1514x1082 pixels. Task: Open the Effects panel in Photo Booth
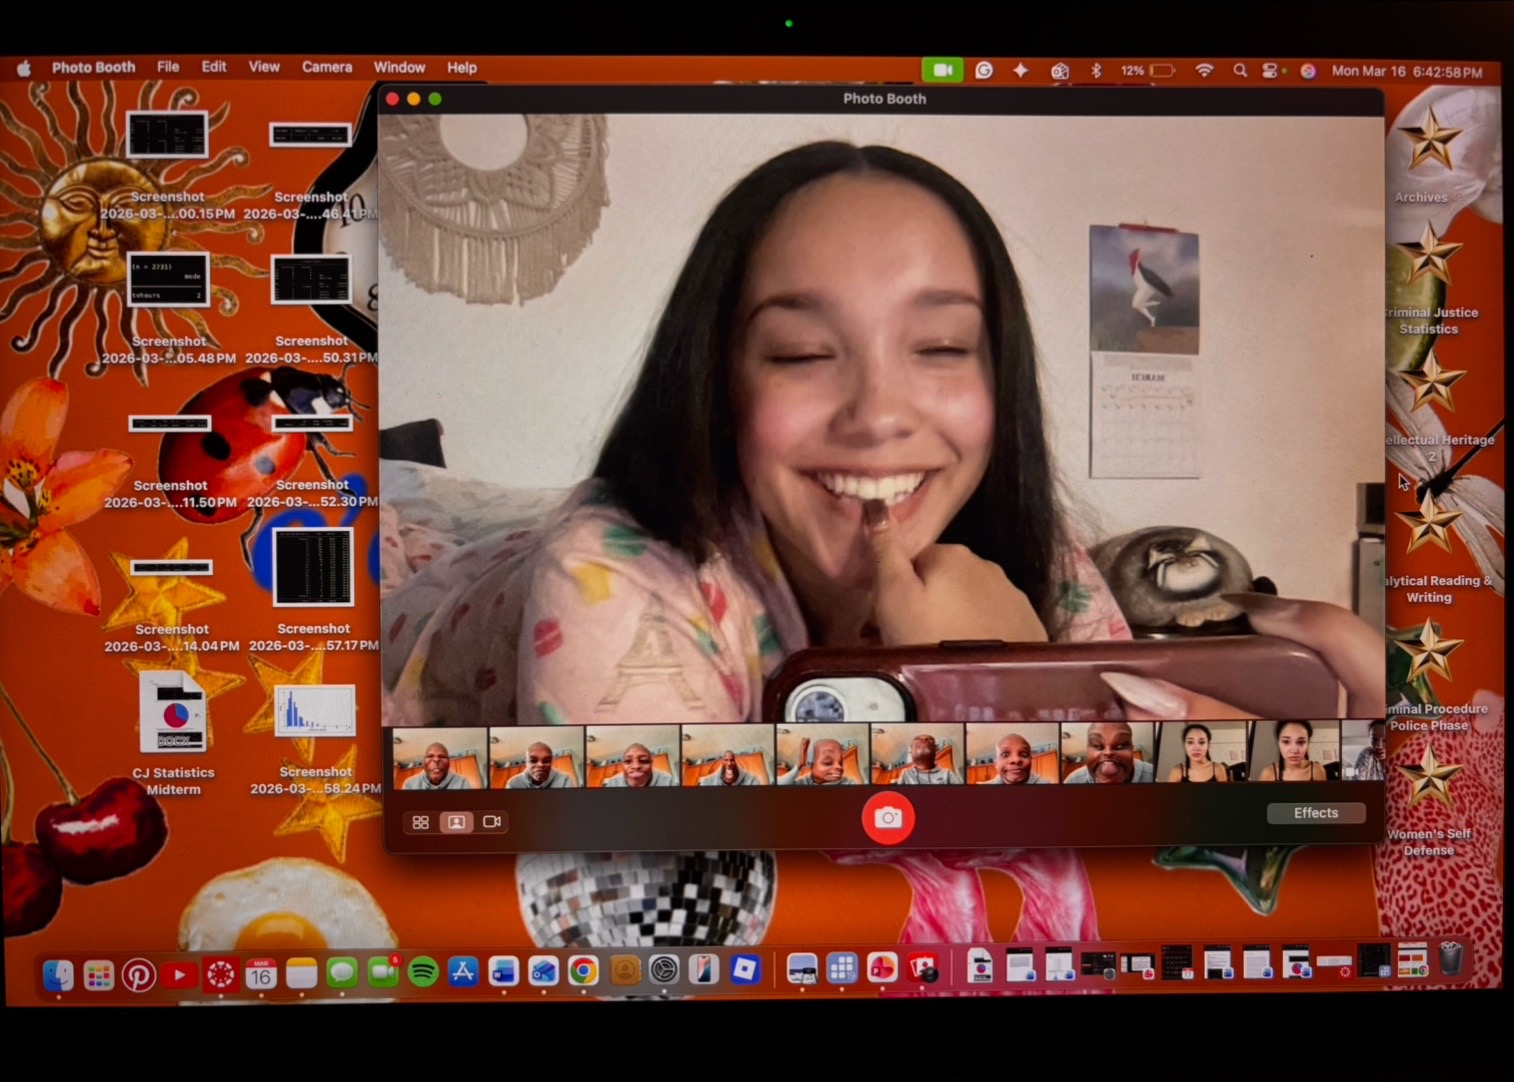click(1316, 813)
